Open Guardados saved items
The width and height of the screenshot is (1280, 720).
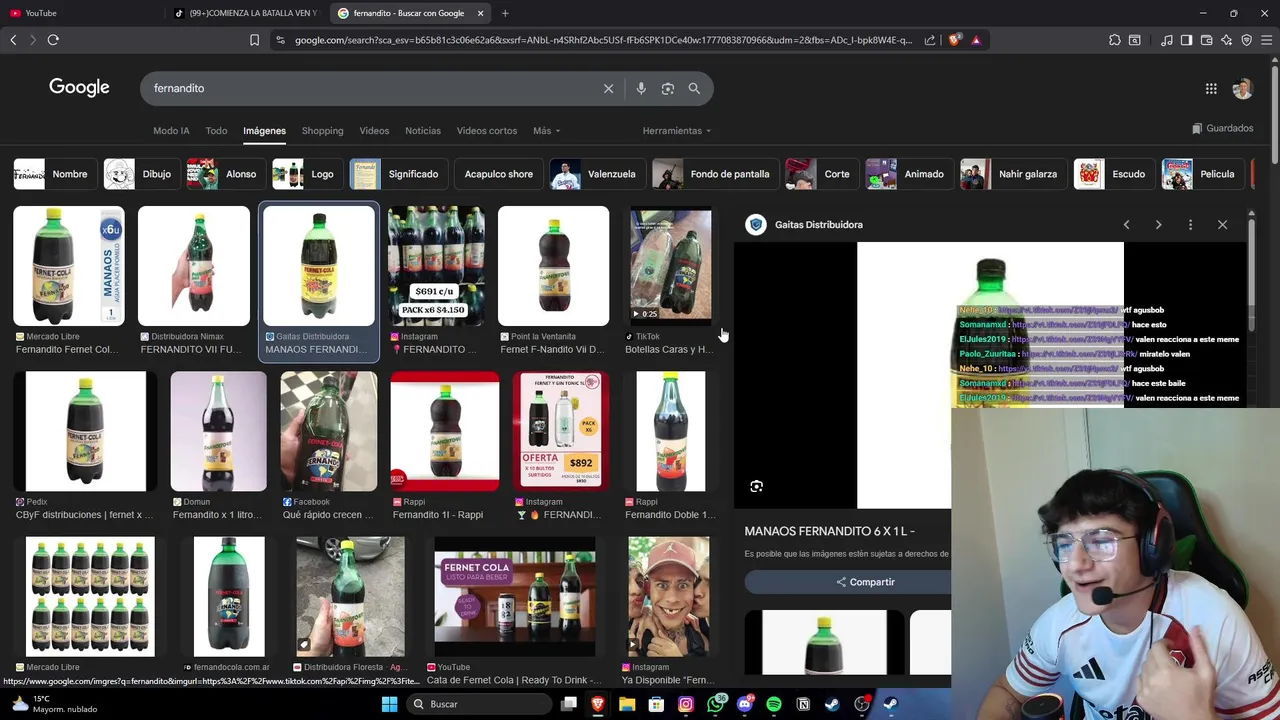click(x=1223, y=128)
